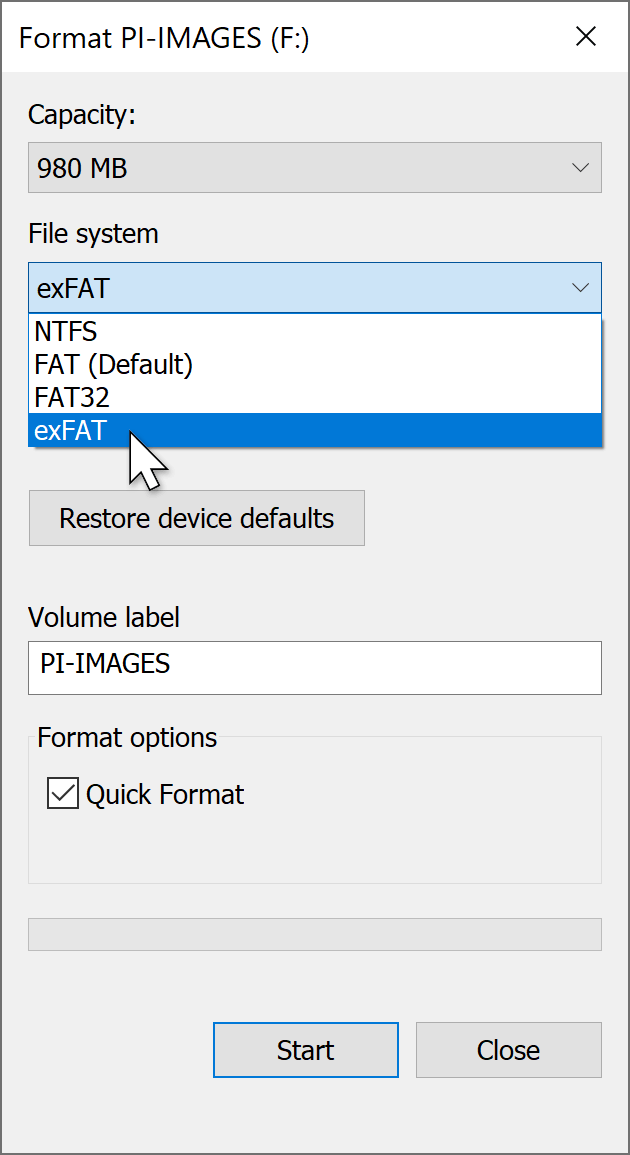This screenshot has width=630, height=1155.
Task: Click the empty format progress bar
Action: [x=314, y=934]
